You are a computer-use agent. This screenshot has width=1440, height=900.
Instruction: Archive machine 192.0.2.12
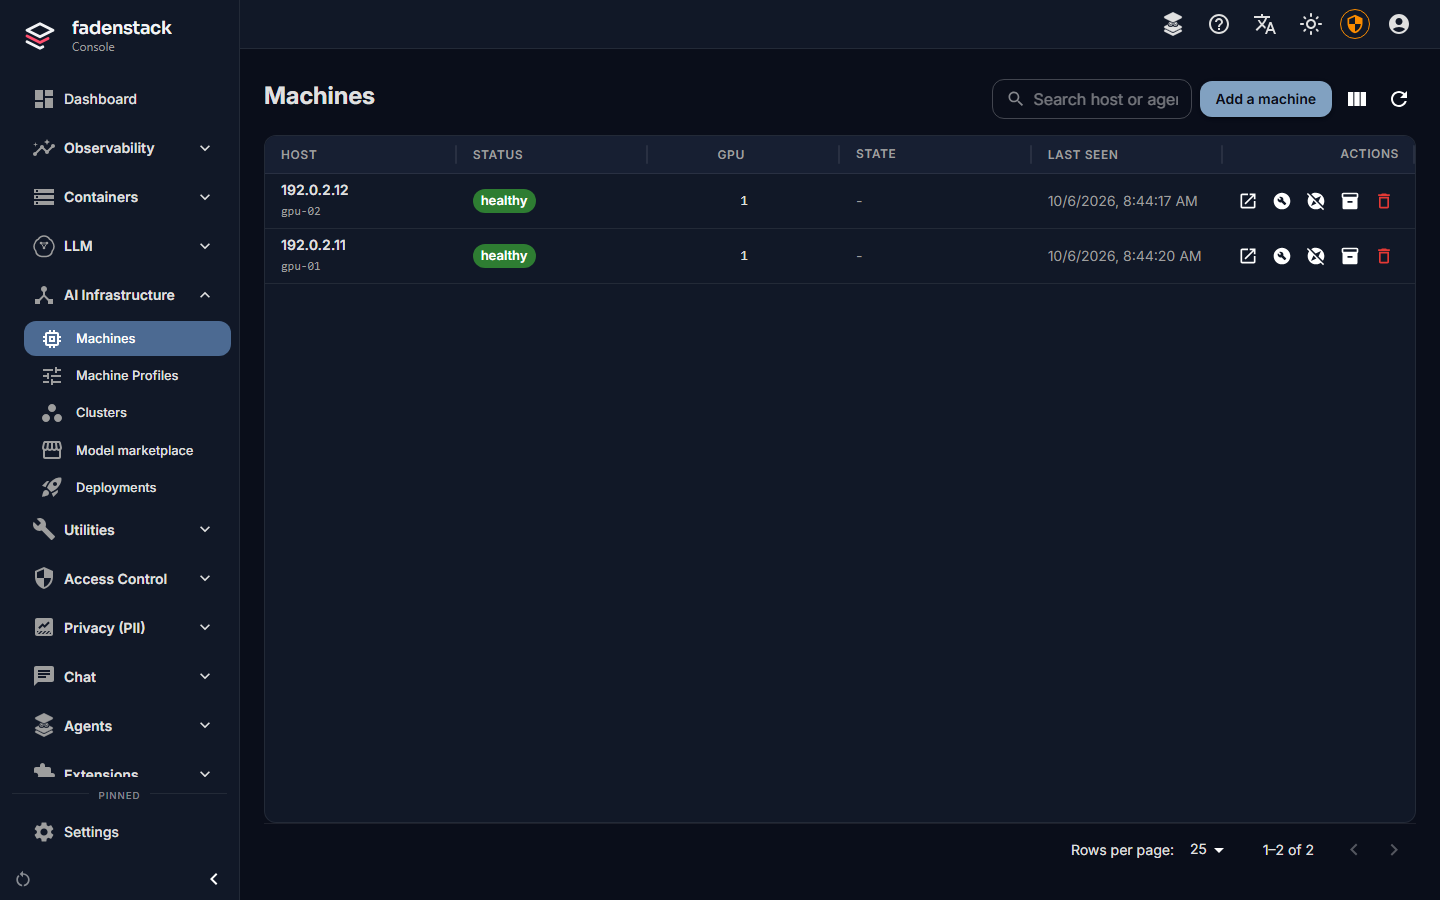click(x=1350, y=201)
